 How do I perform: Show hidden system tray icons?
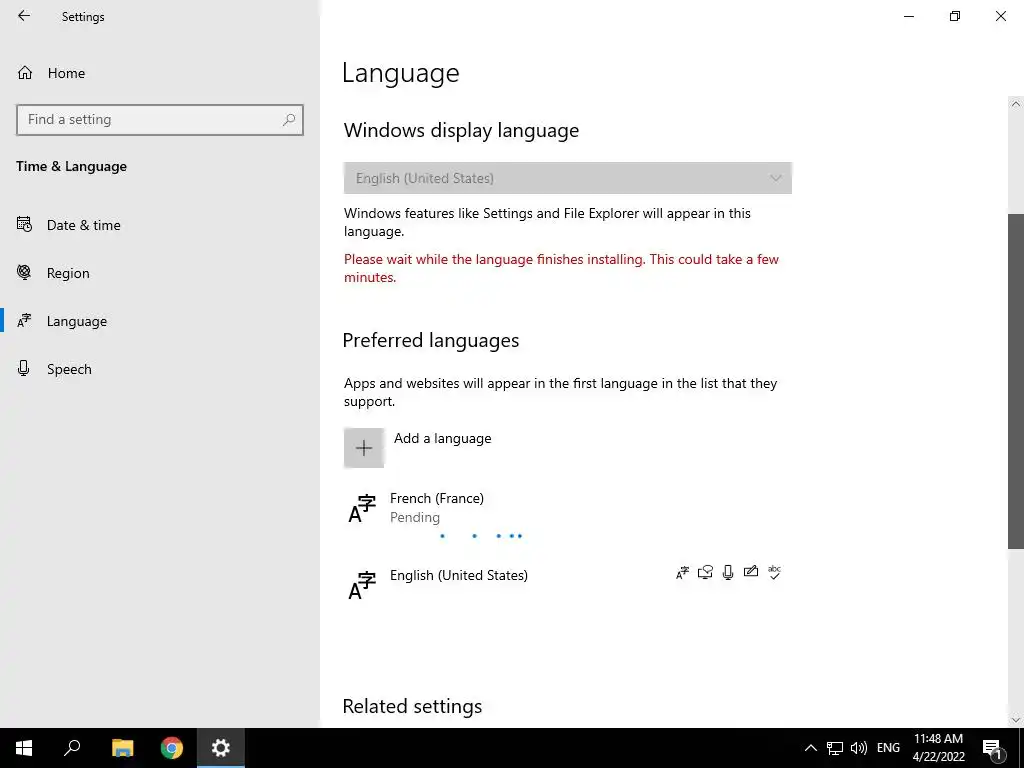pos(810,748)
